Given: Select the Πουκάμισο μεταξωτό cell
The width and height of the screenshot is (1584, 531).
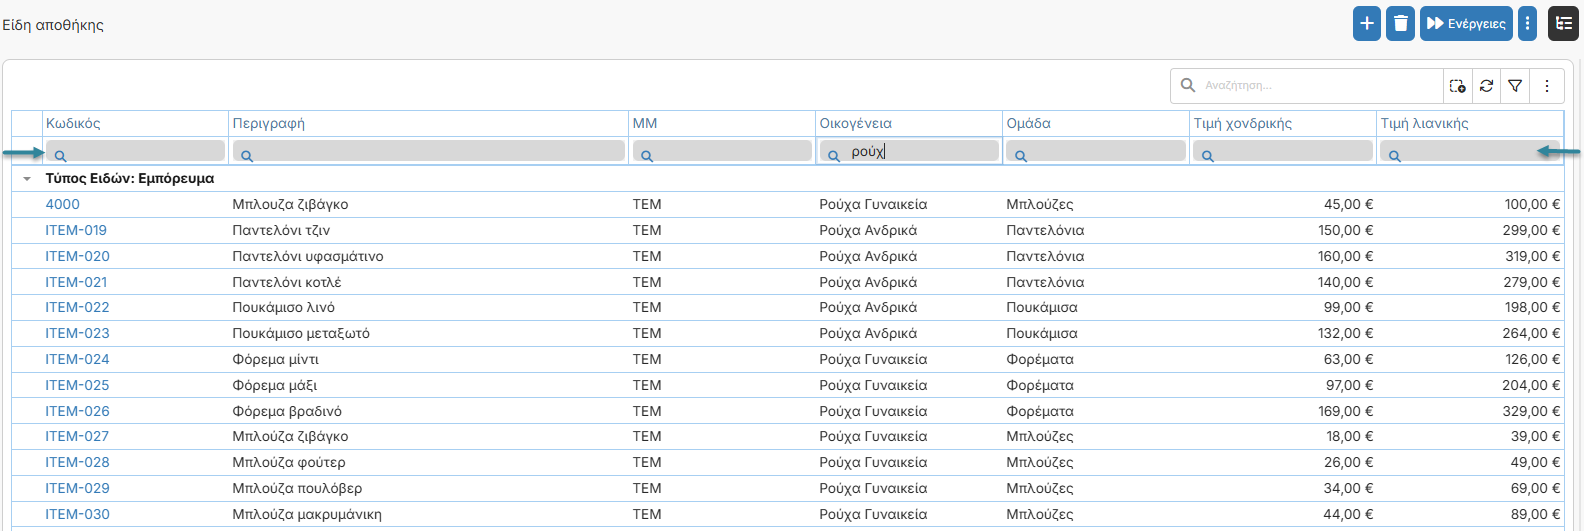Looking at the screenshot, I should tap(429, 333).
